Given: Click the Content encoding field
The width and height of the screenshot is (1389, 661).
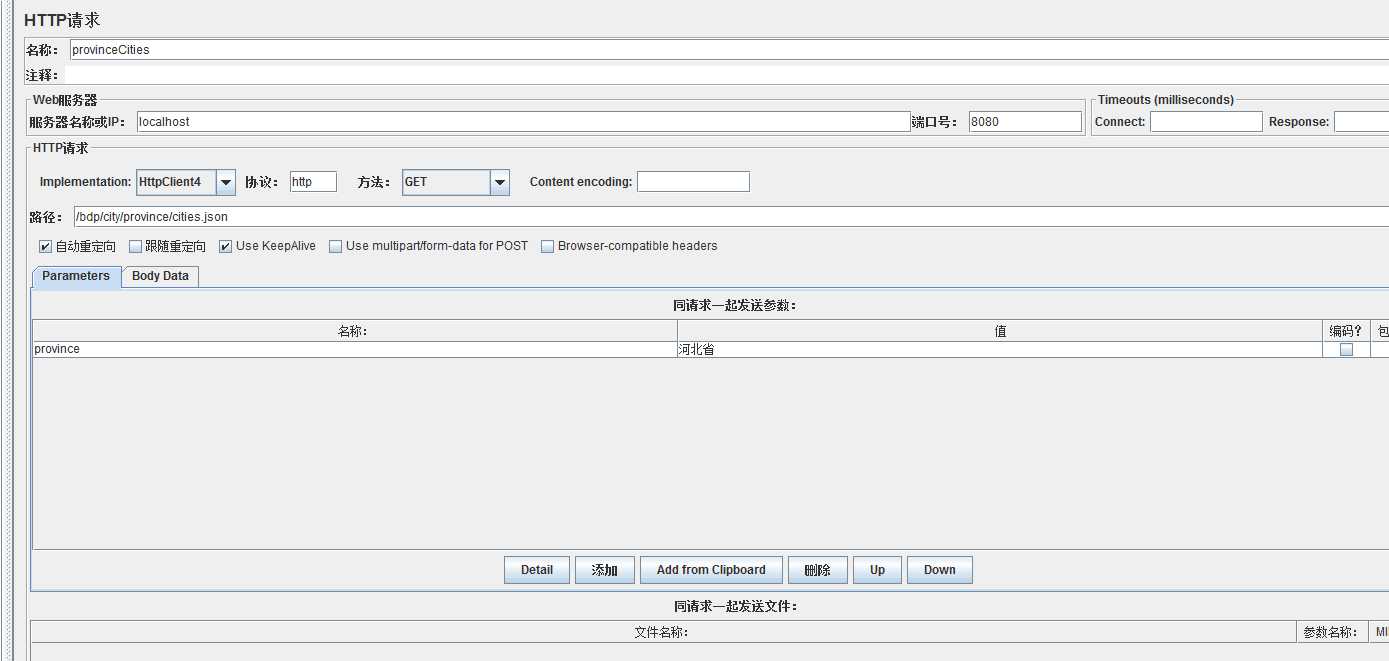Looking at the screenshot, I should pos(693,182).
